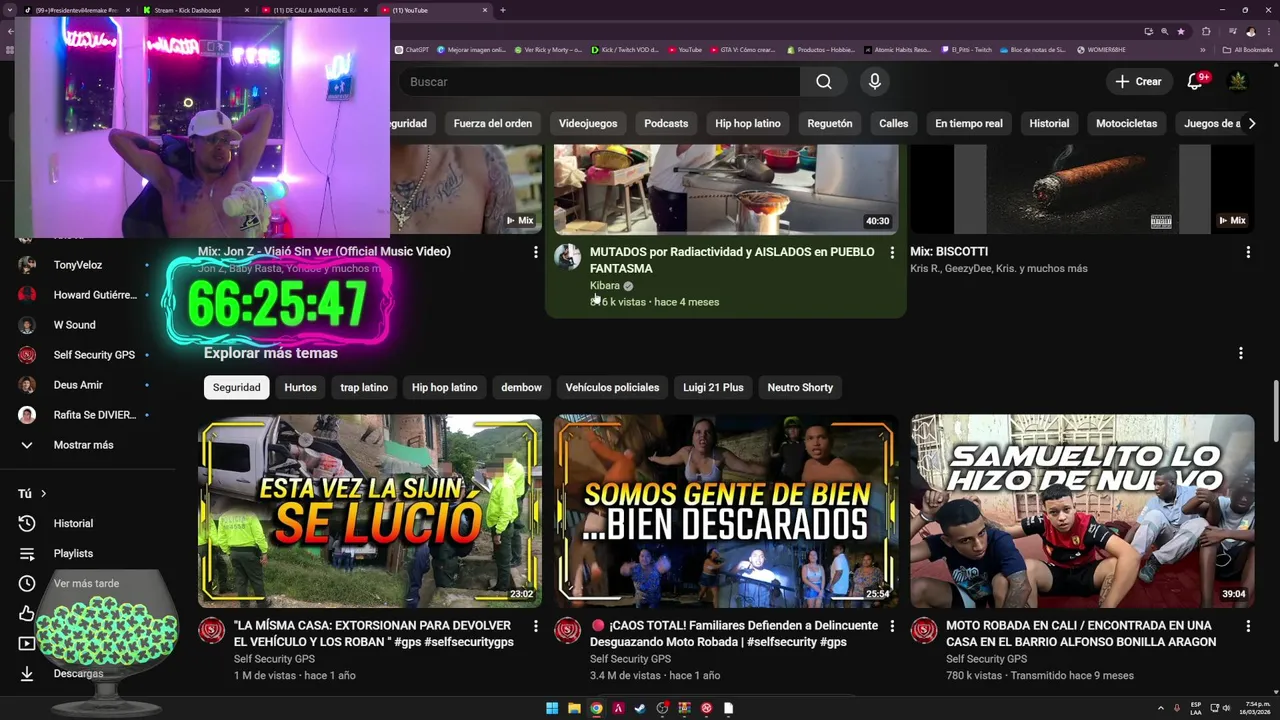Open Self Security GPS avatar under MOTO ROBADA
Screen dimensions: 1280x720
point(924,631)
